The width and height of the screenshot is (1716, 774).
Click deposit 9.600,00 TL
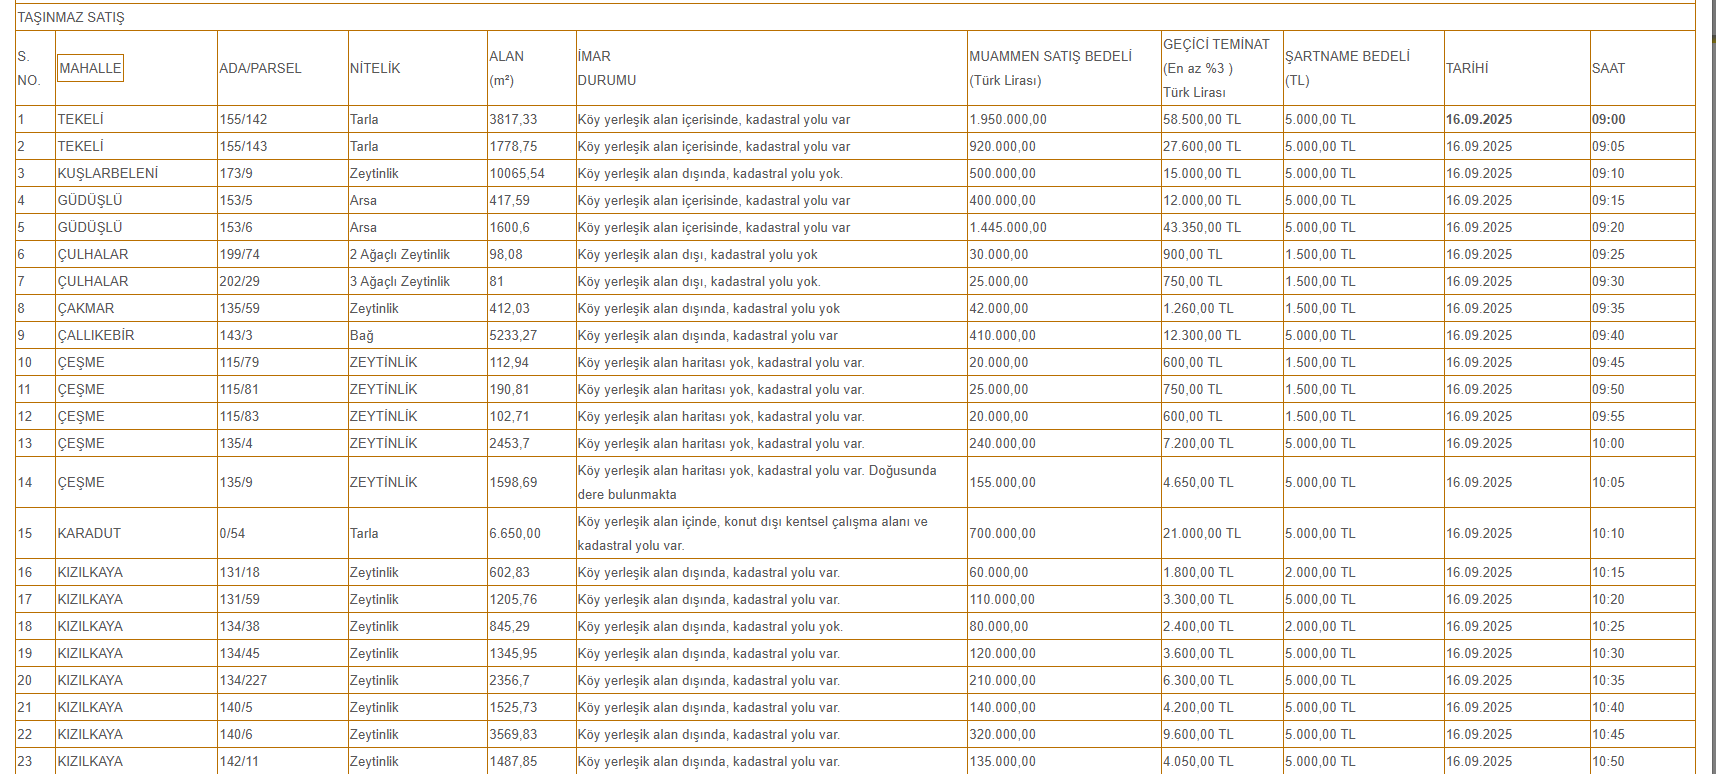(1198, 734)
